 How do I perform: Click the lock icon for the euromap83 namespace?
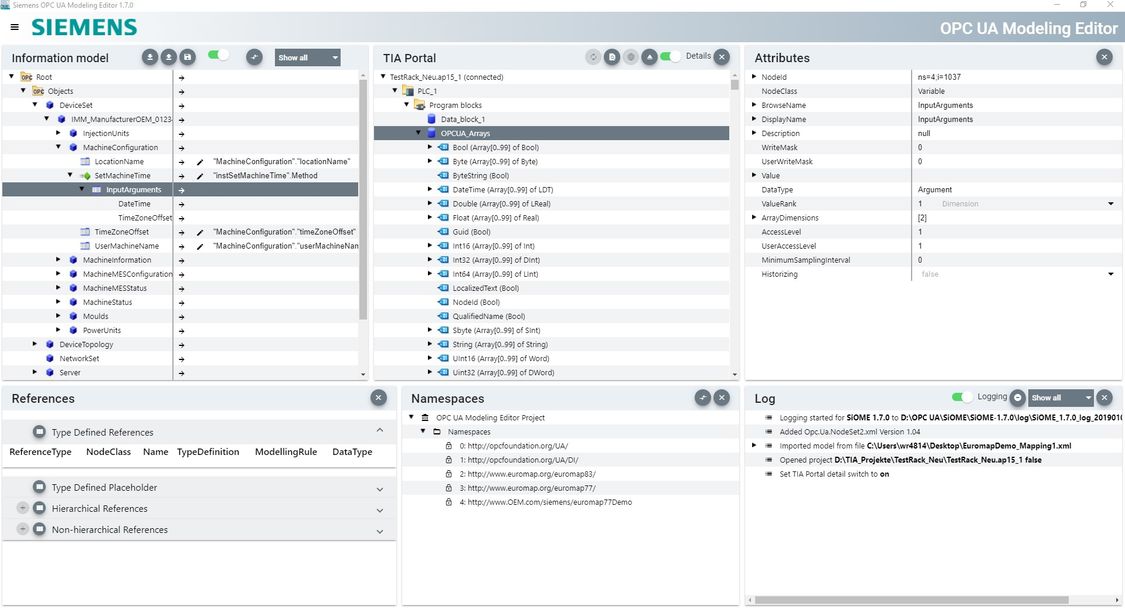pyautogui.click(x=449, y=474)
